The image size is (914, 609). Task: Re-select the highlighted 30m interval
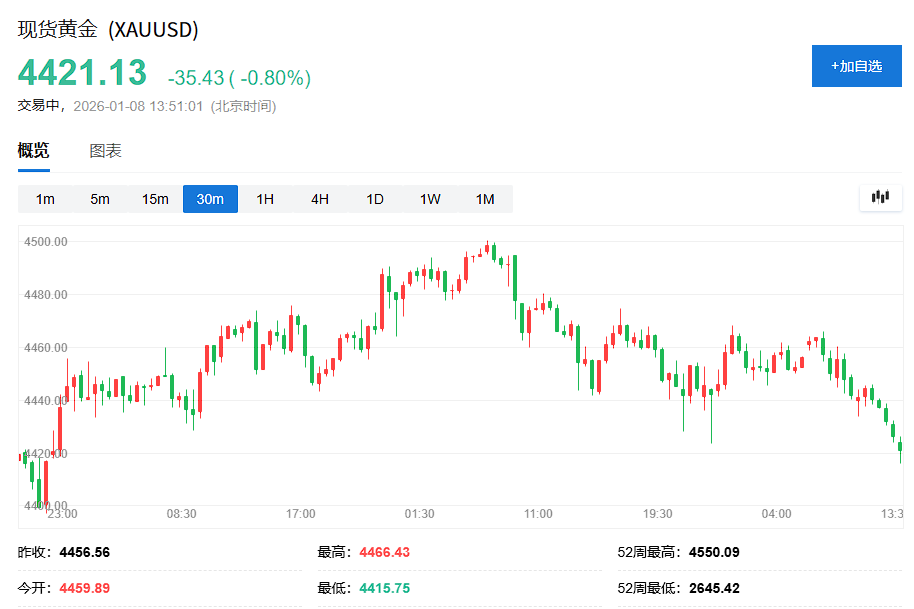click(209, 198)
